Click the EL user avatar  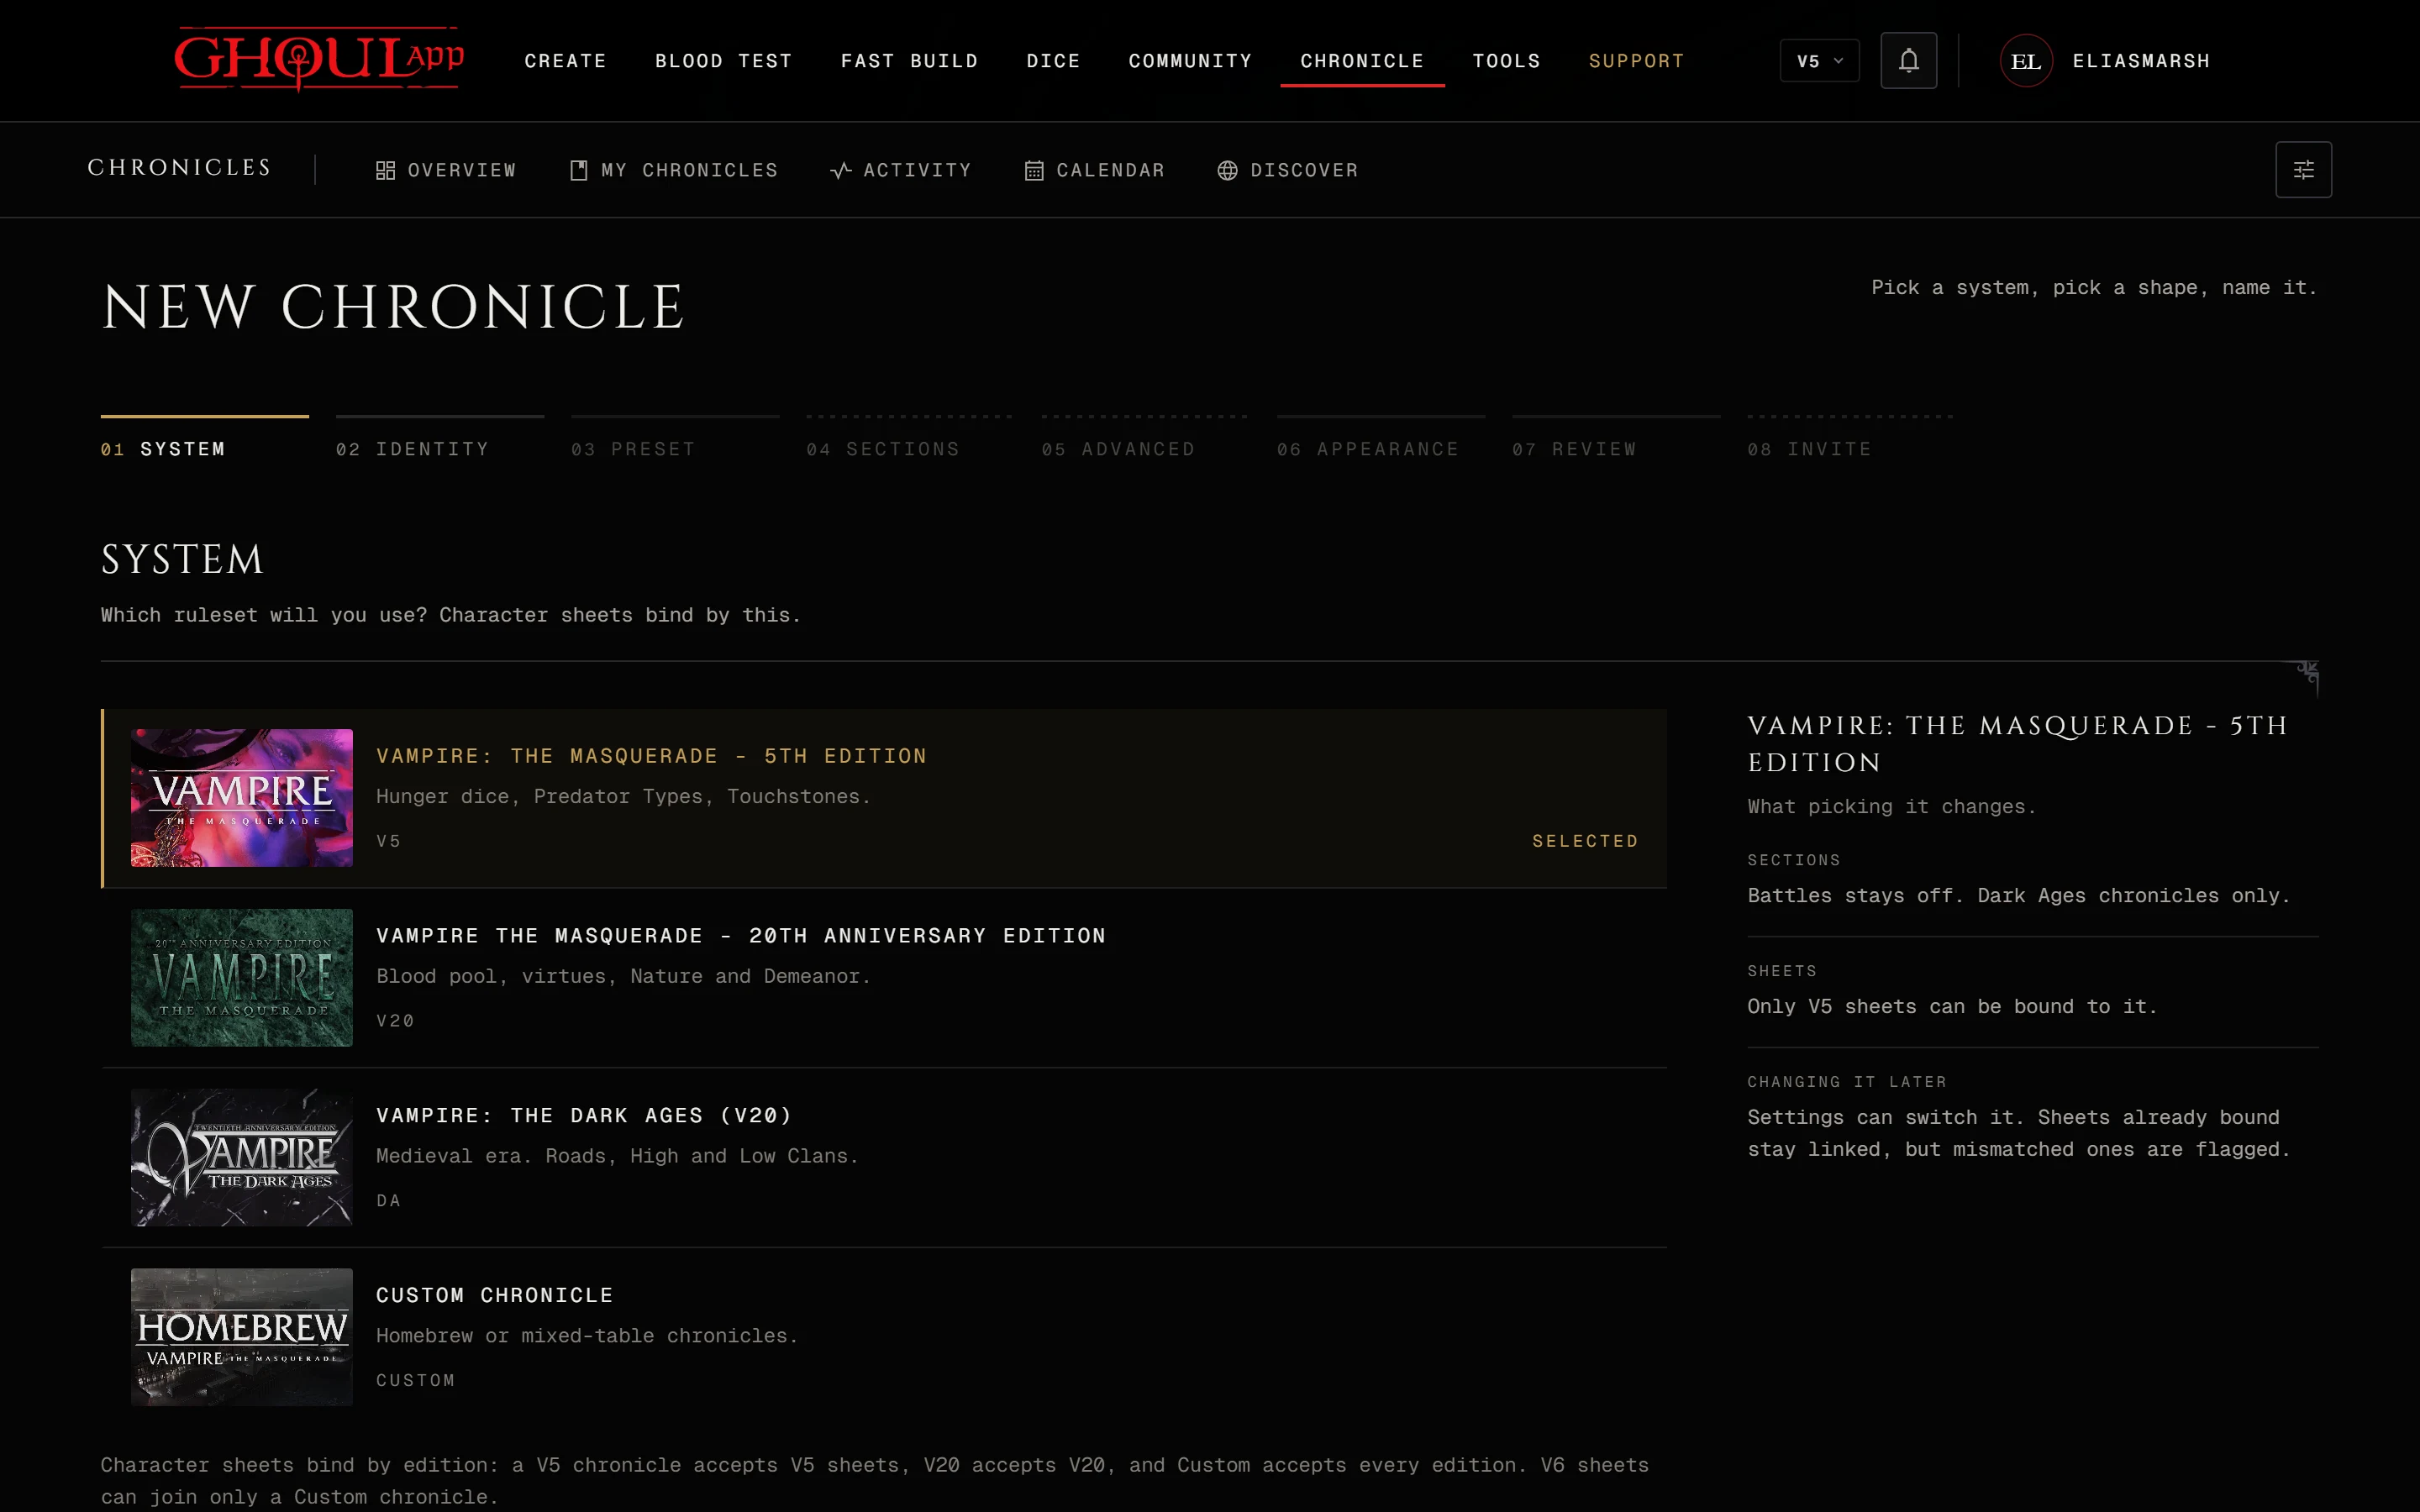tap(2026, 61)
